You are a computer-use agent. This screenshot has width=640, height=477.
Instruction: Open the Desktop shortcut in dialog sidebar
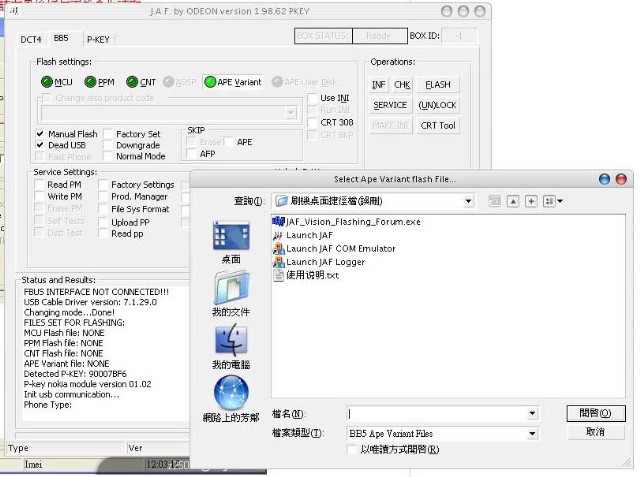click(x=231, y=242)
